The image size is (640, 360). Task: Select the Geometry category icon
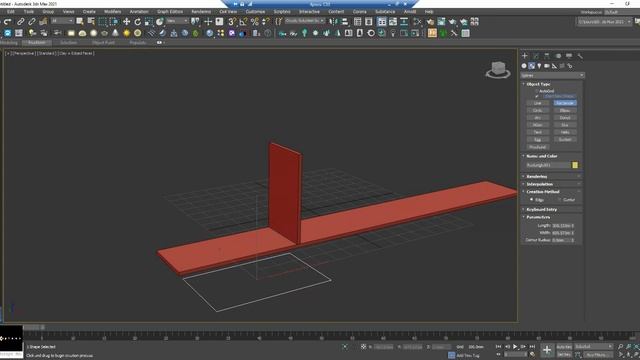click(524, 66)
